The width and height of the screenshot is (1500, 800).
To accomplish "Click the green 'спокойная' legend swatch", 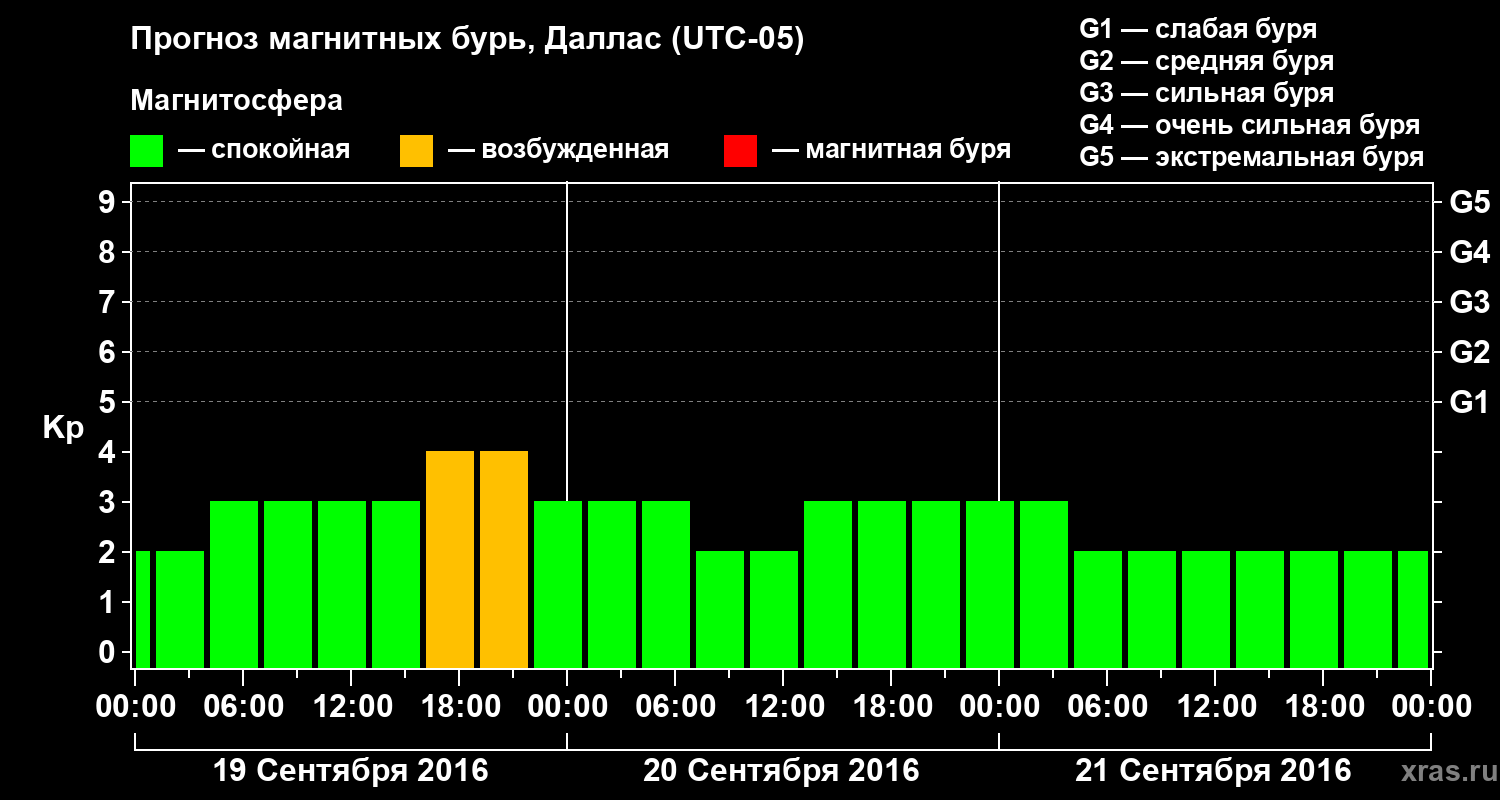I will 147,151.
